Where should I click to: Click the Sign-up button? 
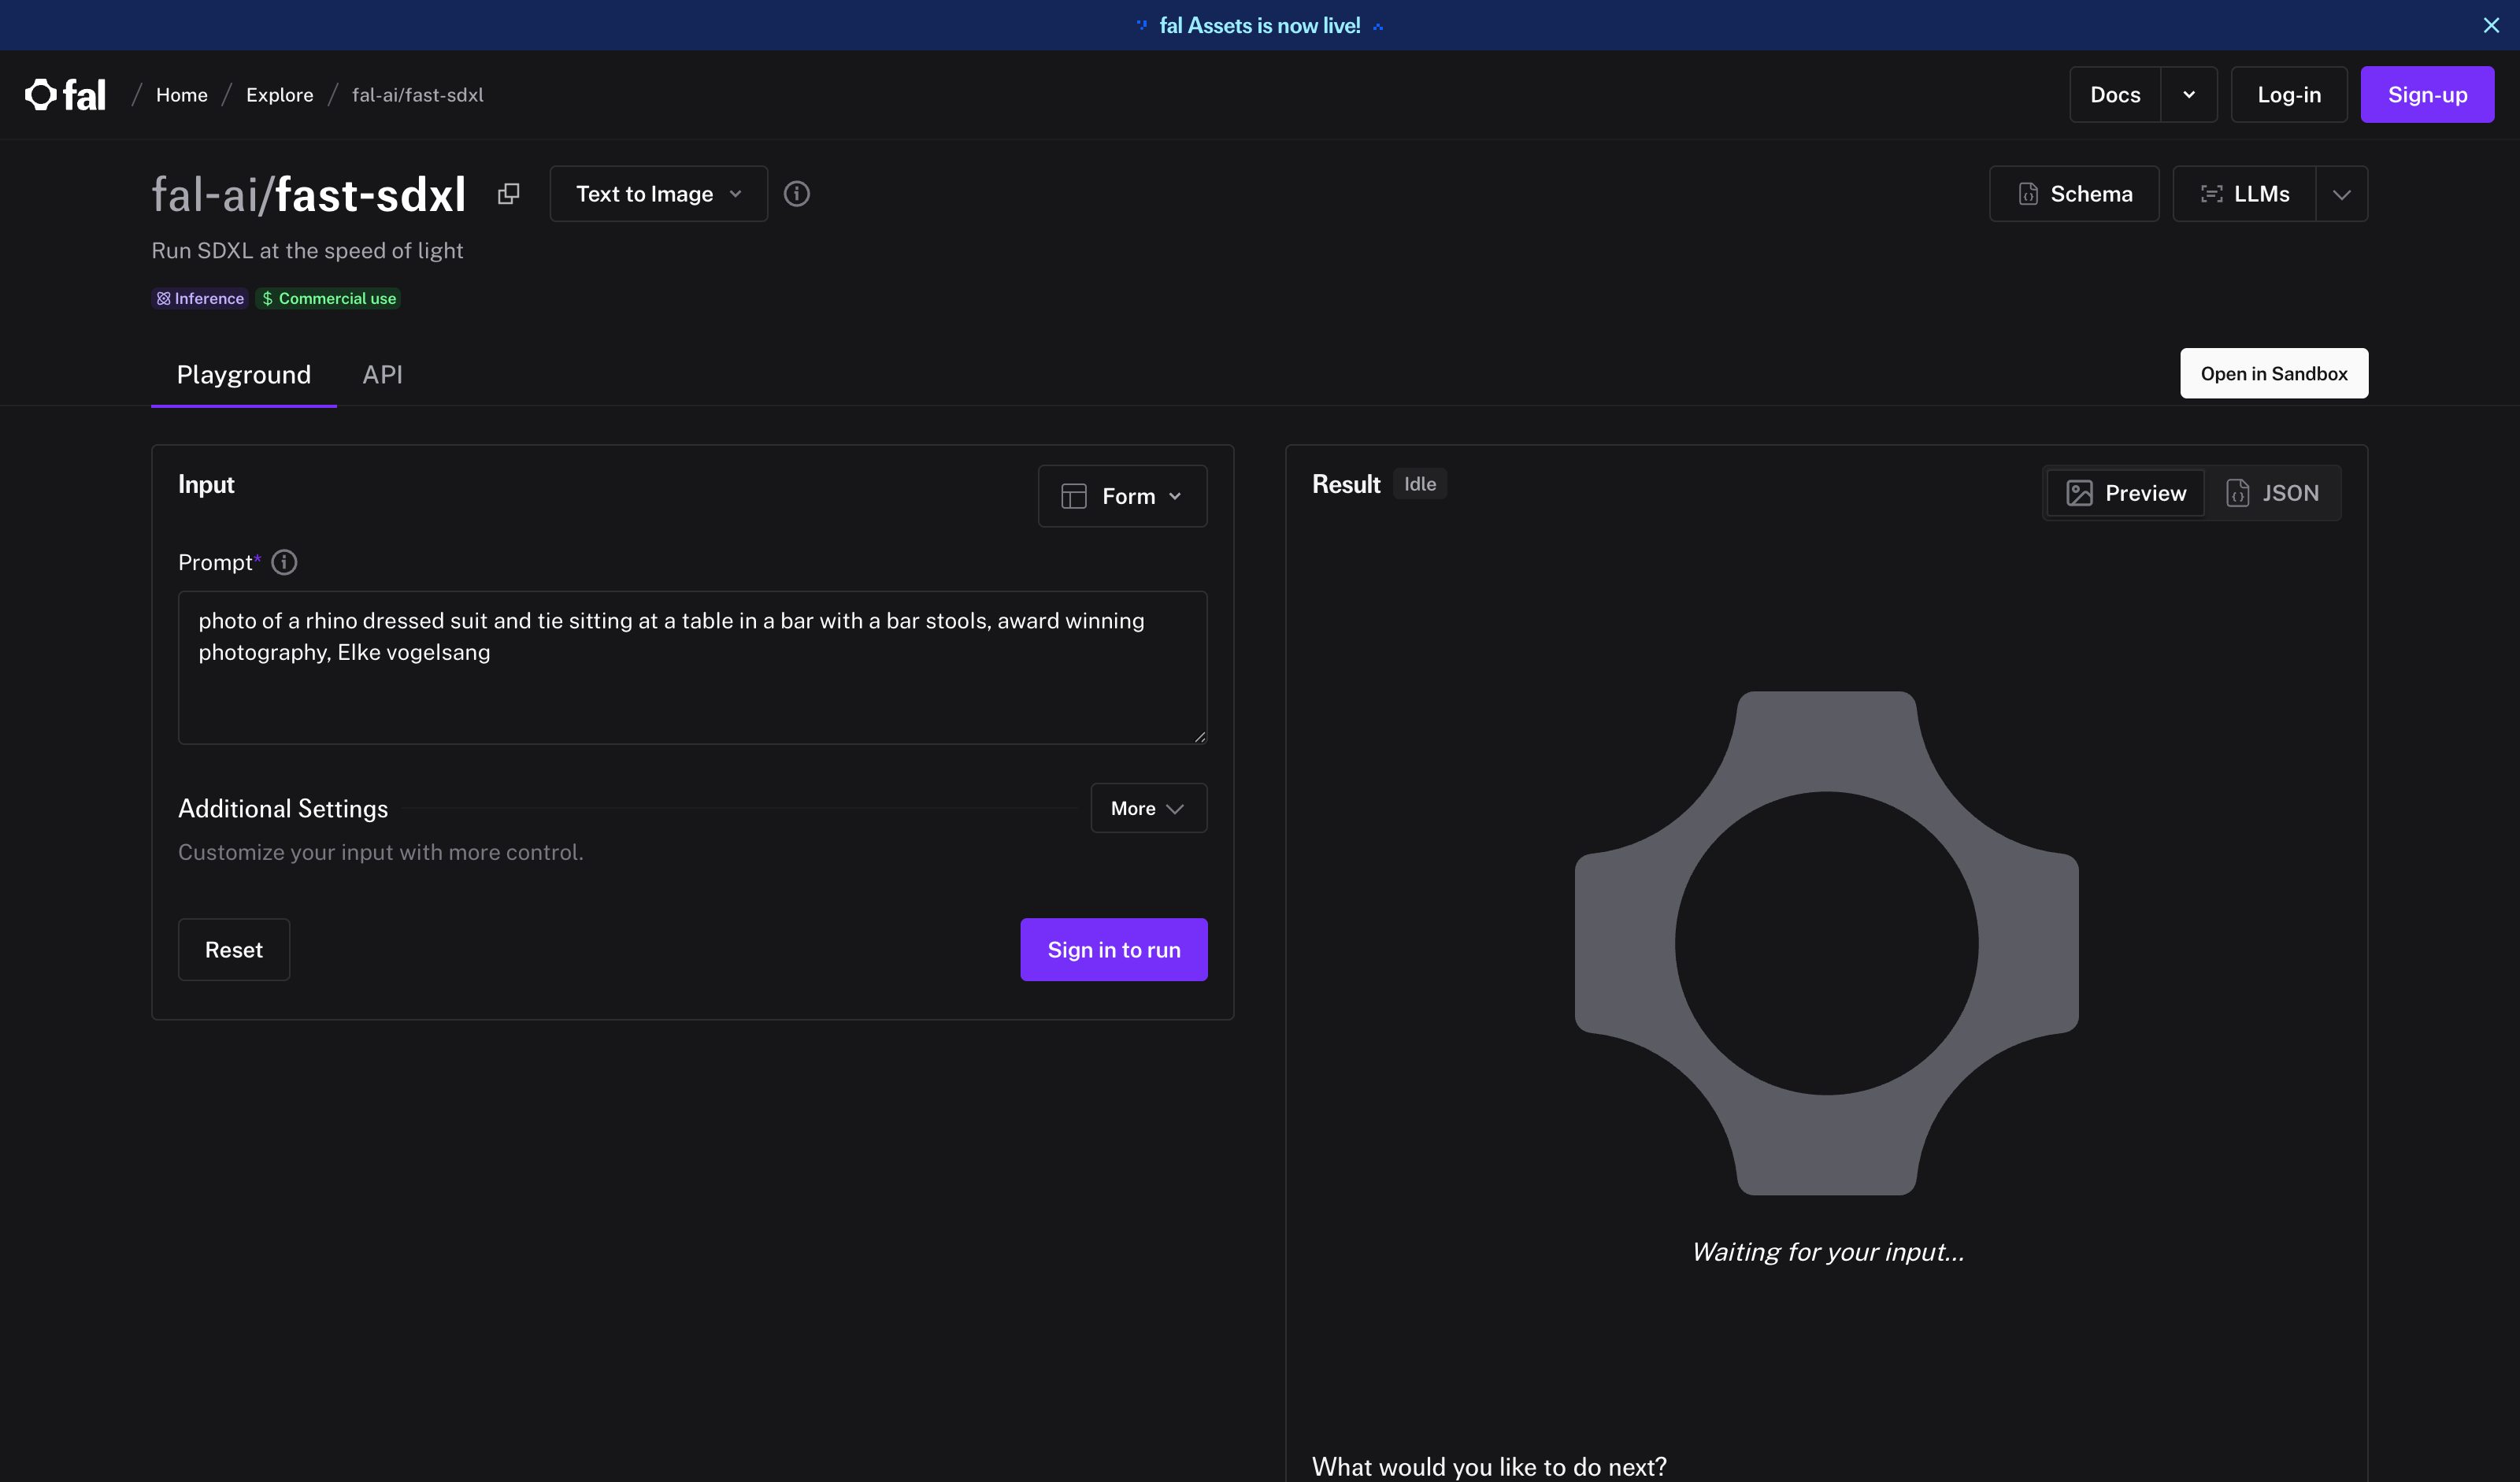[2427, 95]
